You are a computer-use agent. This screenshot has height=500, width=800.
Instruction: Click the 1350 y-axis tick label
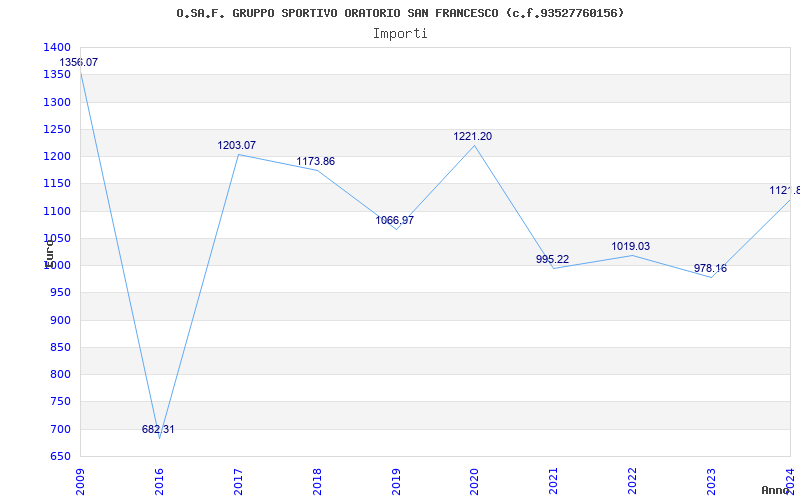tap(57, 74)
